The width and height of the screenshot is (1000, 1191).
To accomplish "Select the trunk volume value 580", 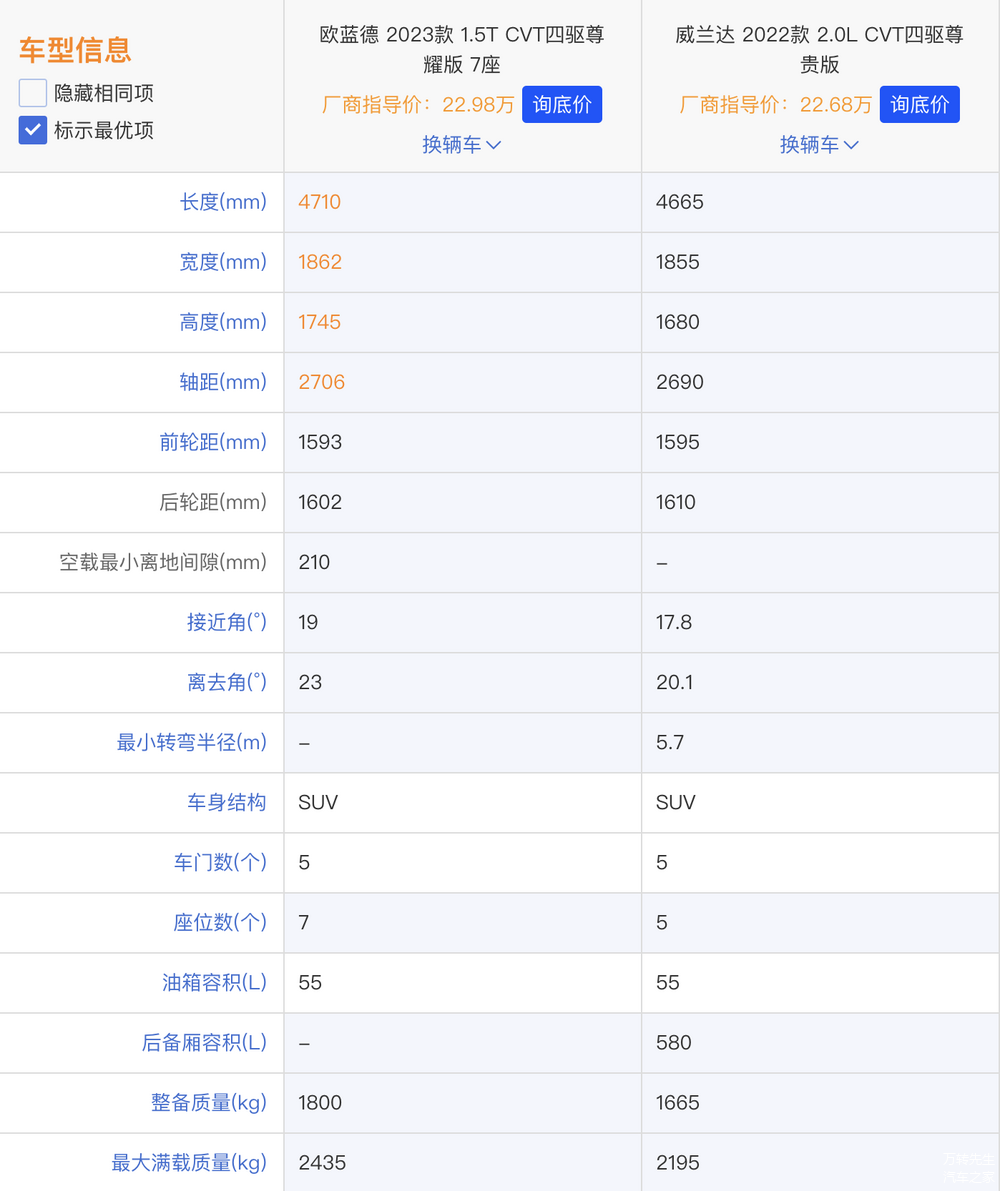I will click(674, 1042).
